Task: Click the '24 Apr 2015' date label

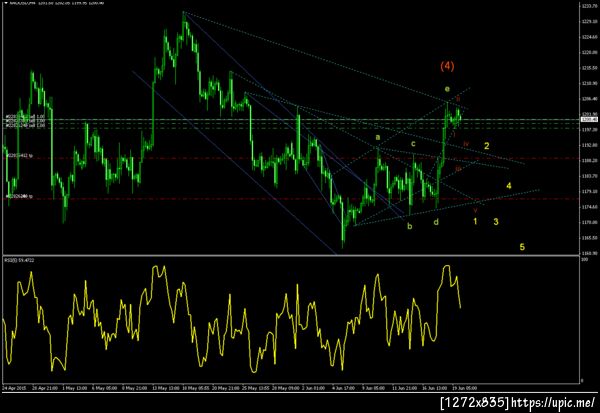Action: click(14, 388)
